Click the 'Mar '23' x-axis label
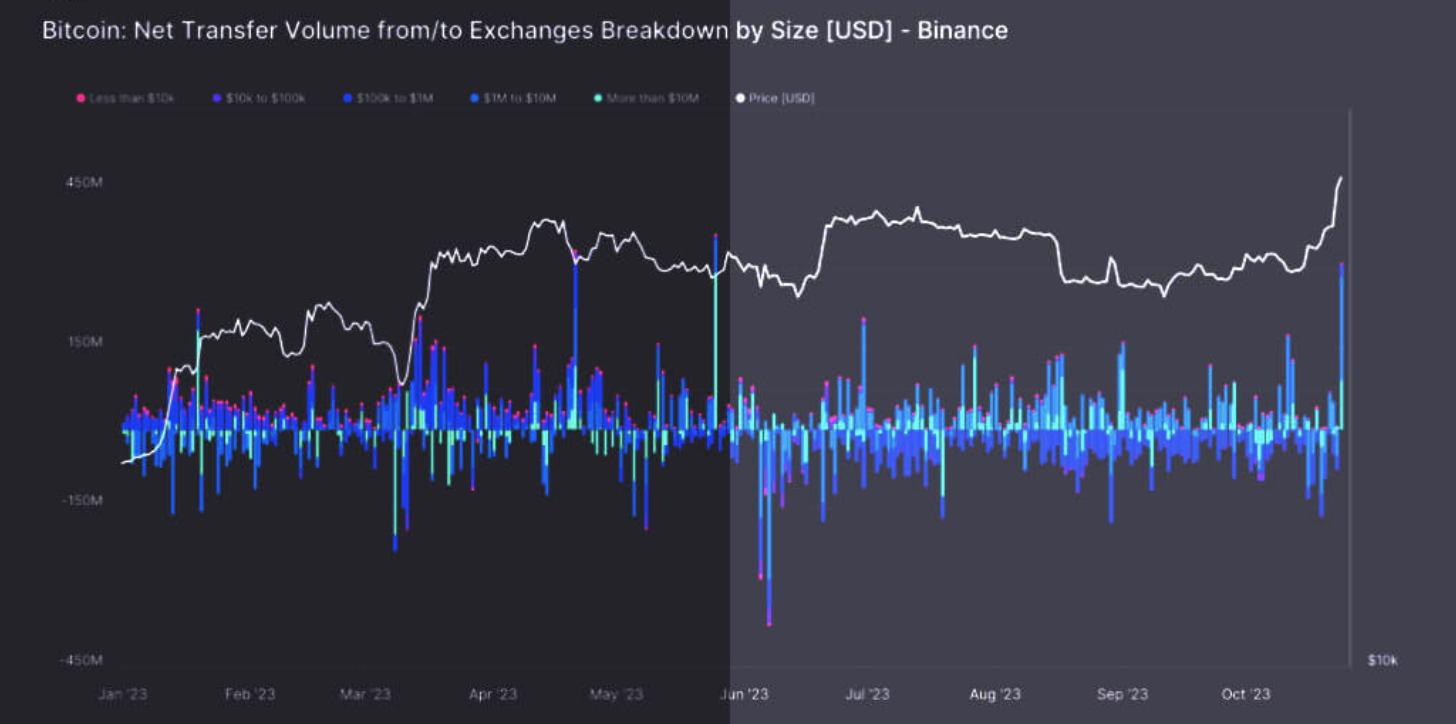Screen dimensions: 1456x724 [365, 694]
